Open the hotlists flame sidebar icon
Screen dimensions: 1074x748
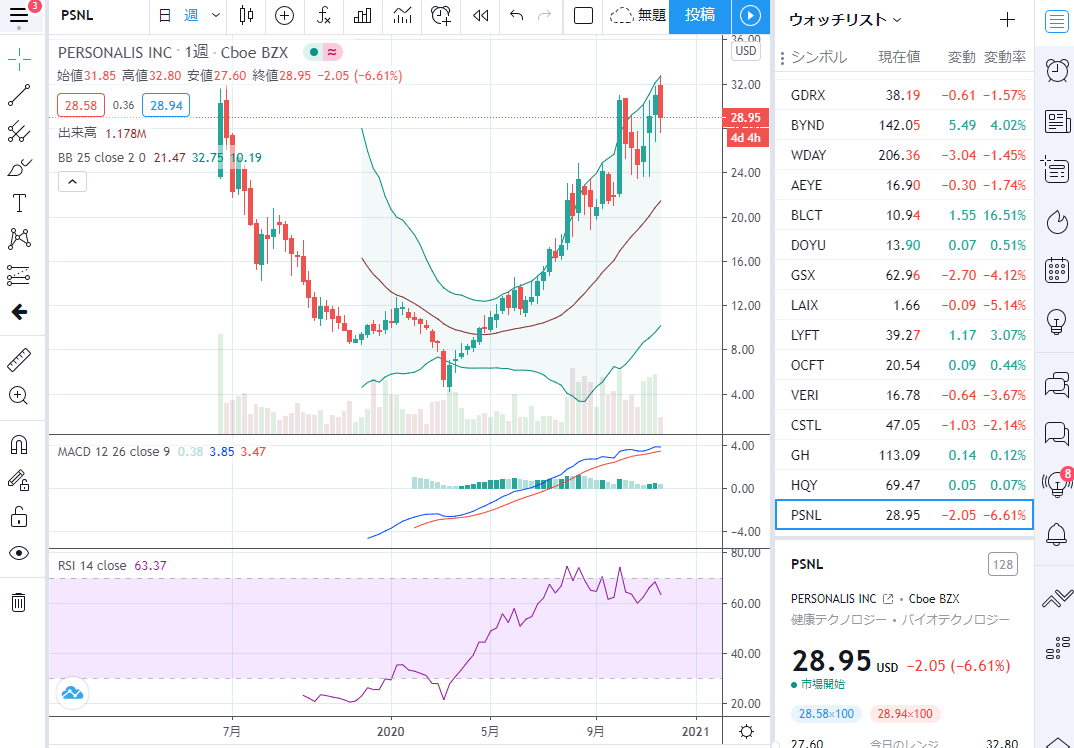(1057, 221)
